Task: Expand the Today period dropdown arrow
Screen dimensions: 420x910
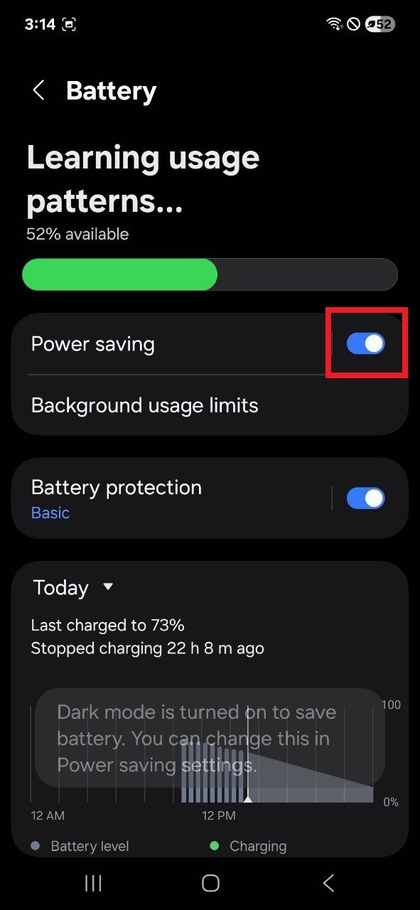Action: point(108,587)
